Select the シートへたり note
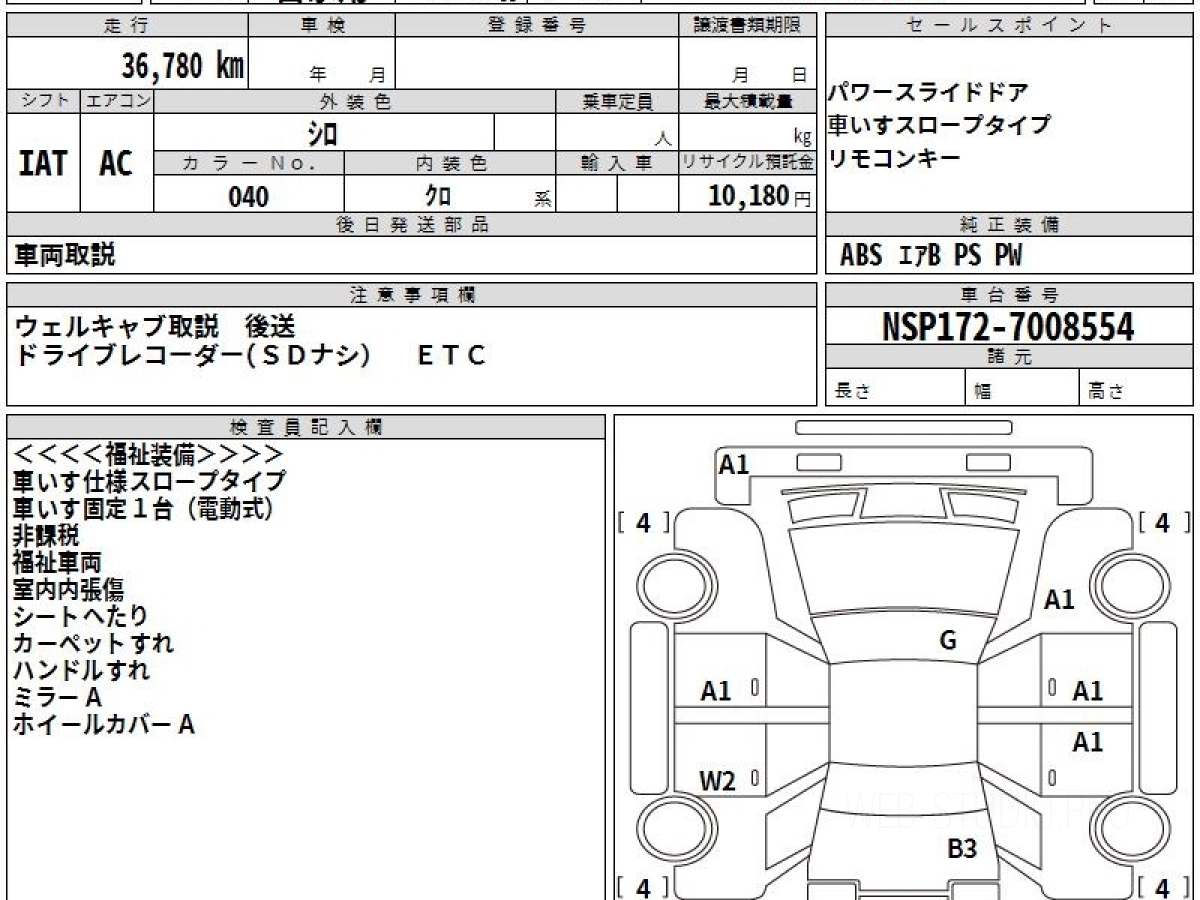This screenshot has height=900, width=1200. click(80, 617)
